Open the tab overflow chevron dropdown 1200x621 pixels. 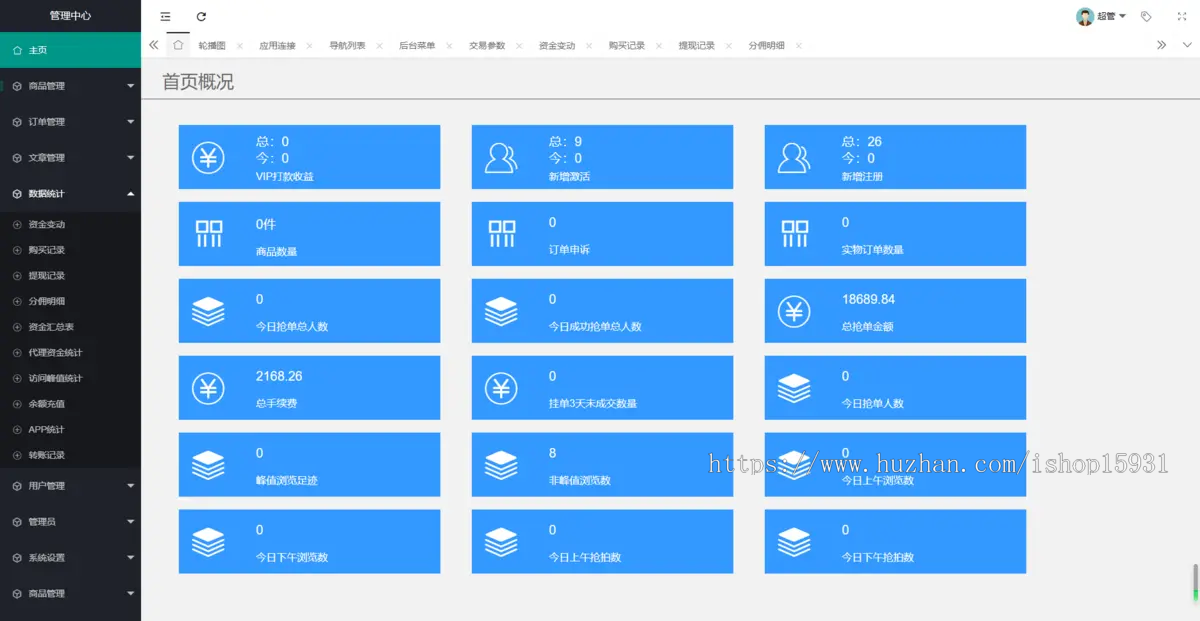1186,44
